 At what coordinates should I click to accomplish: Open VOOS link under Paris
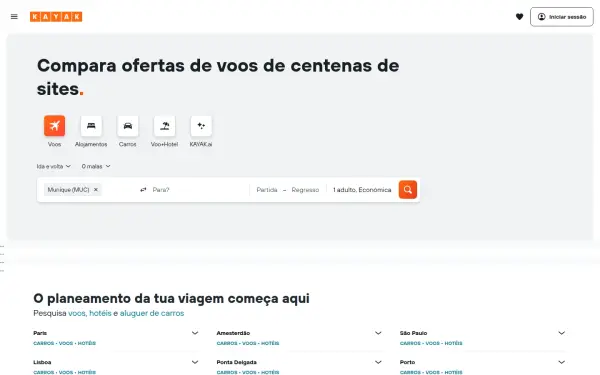pyautogui.click(x=66, y=344)
